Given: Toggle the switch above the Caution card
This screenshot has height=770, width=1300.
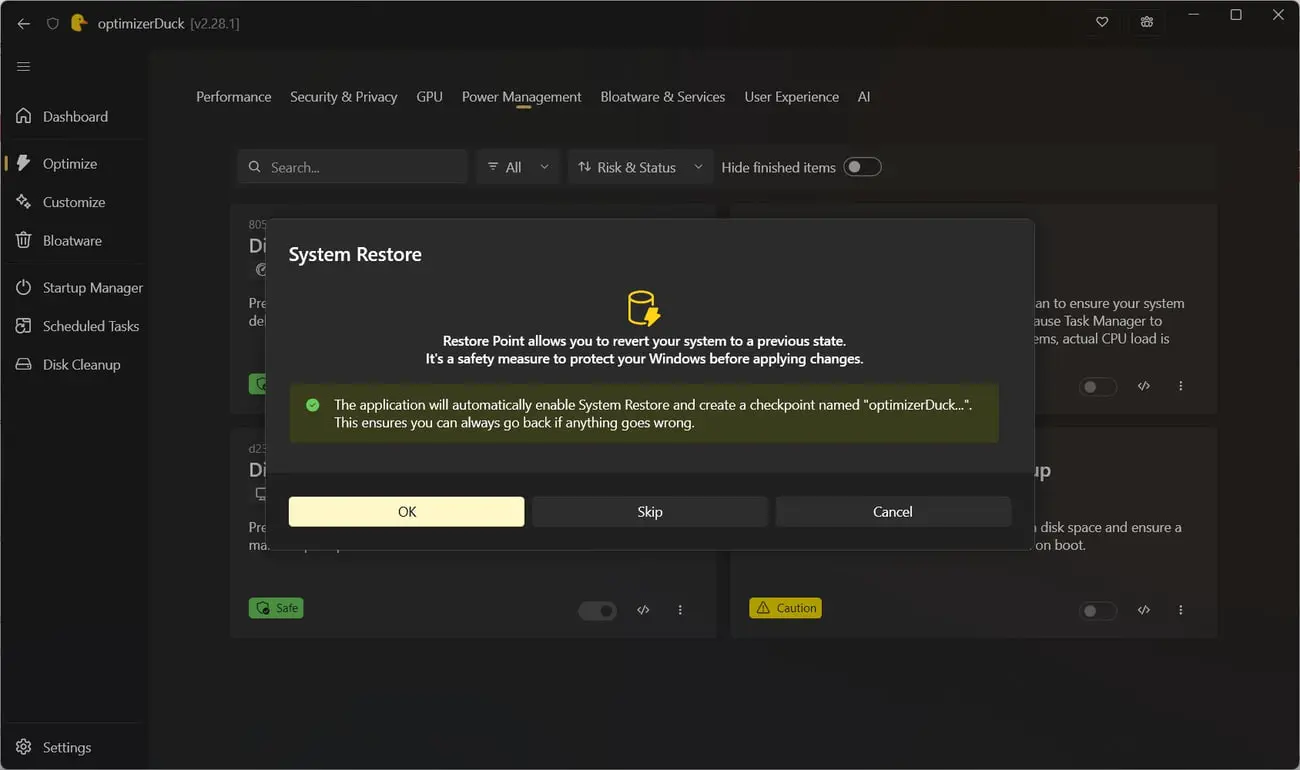Looking at the screenshot, I should click(x=1098, y=386).
